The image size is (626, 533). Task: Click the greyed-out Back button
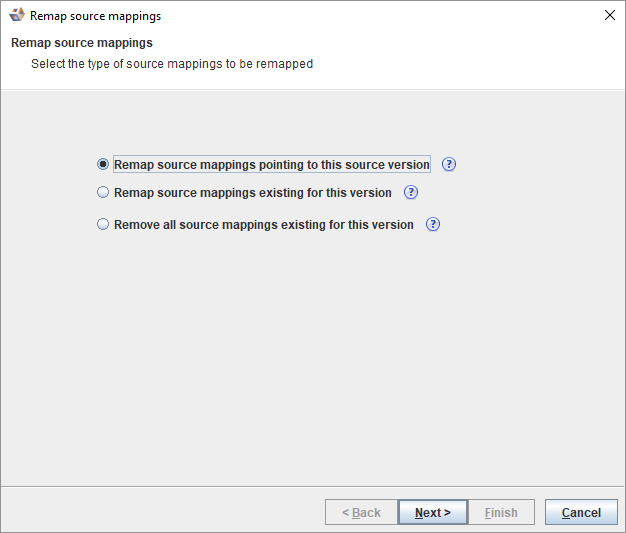coord(361,512)
